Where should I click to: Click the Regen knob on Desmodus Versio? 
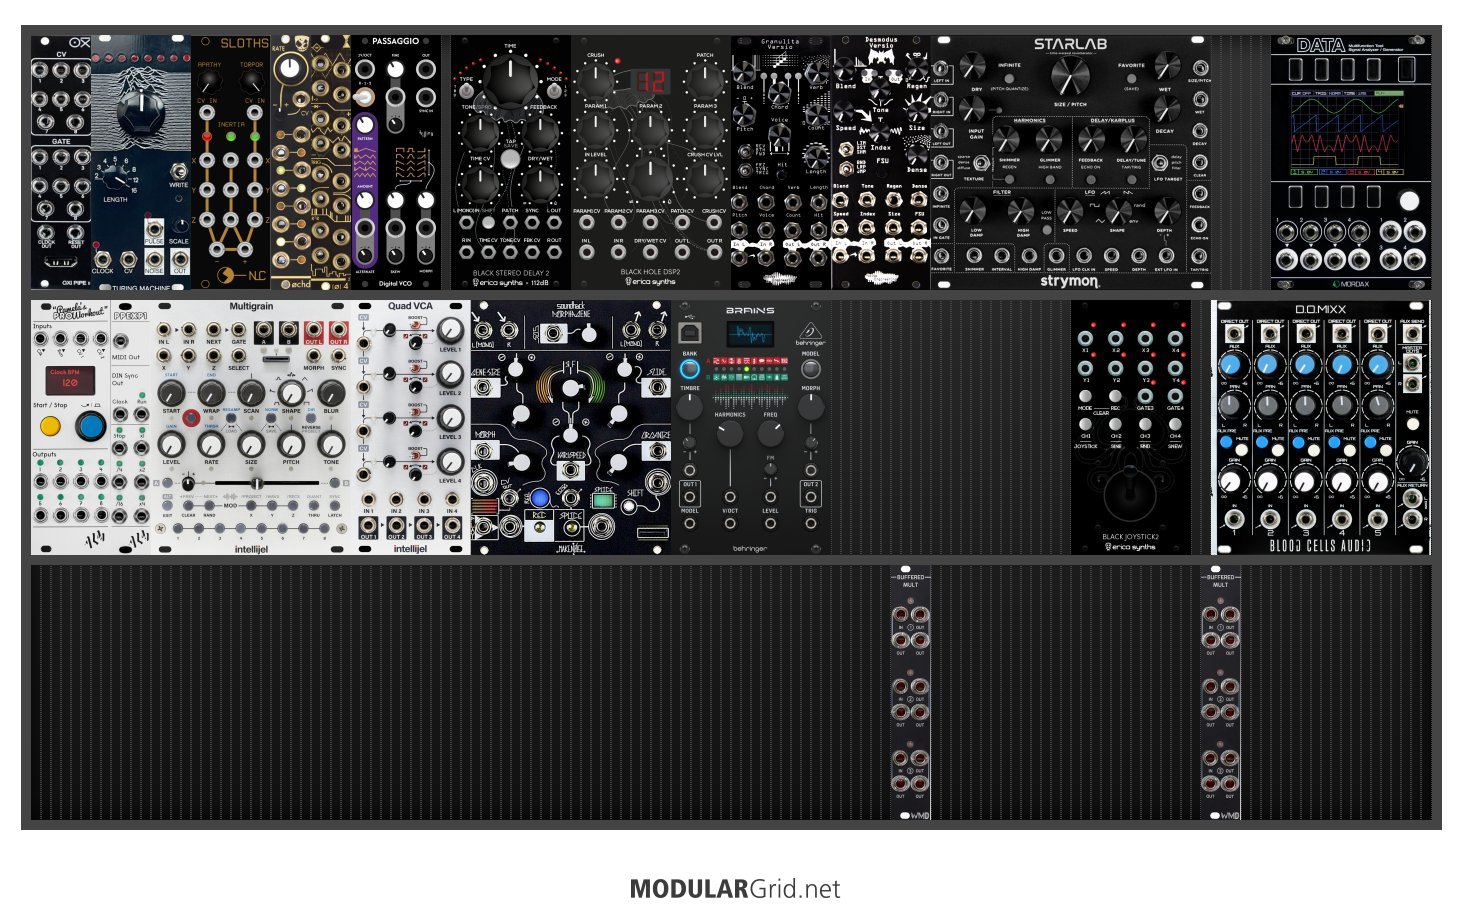click(917, 68)
